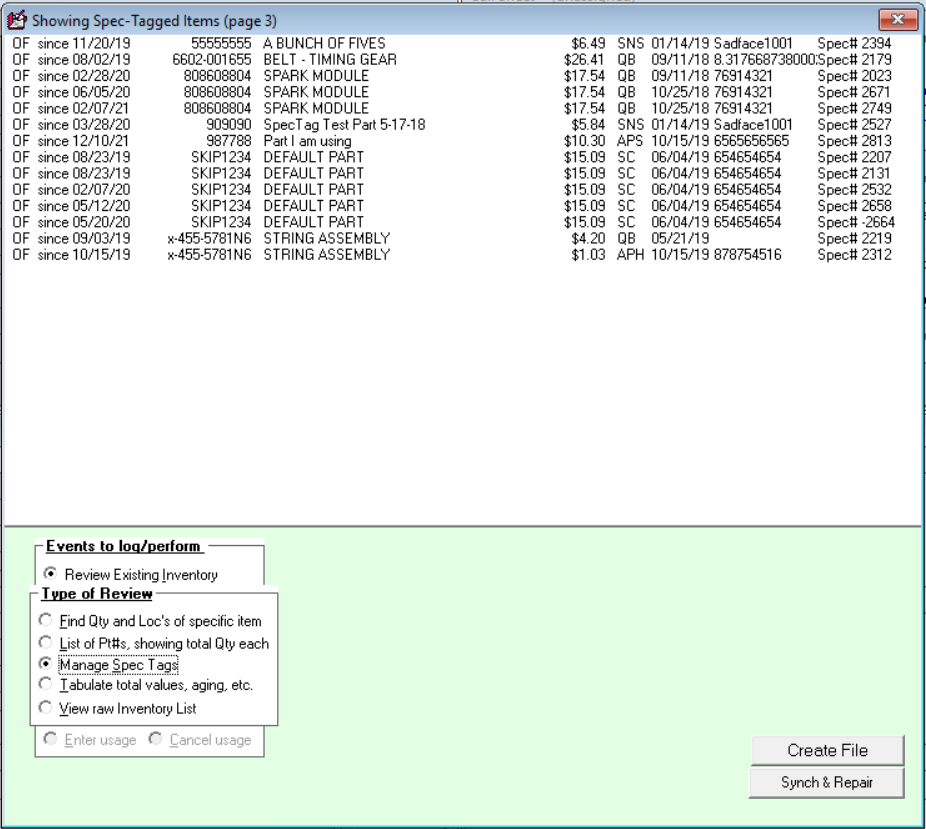Select the Manage Spec Tags option
Image resolution: width=926 pixels, height=829 pixels.
tap(47, 664)
